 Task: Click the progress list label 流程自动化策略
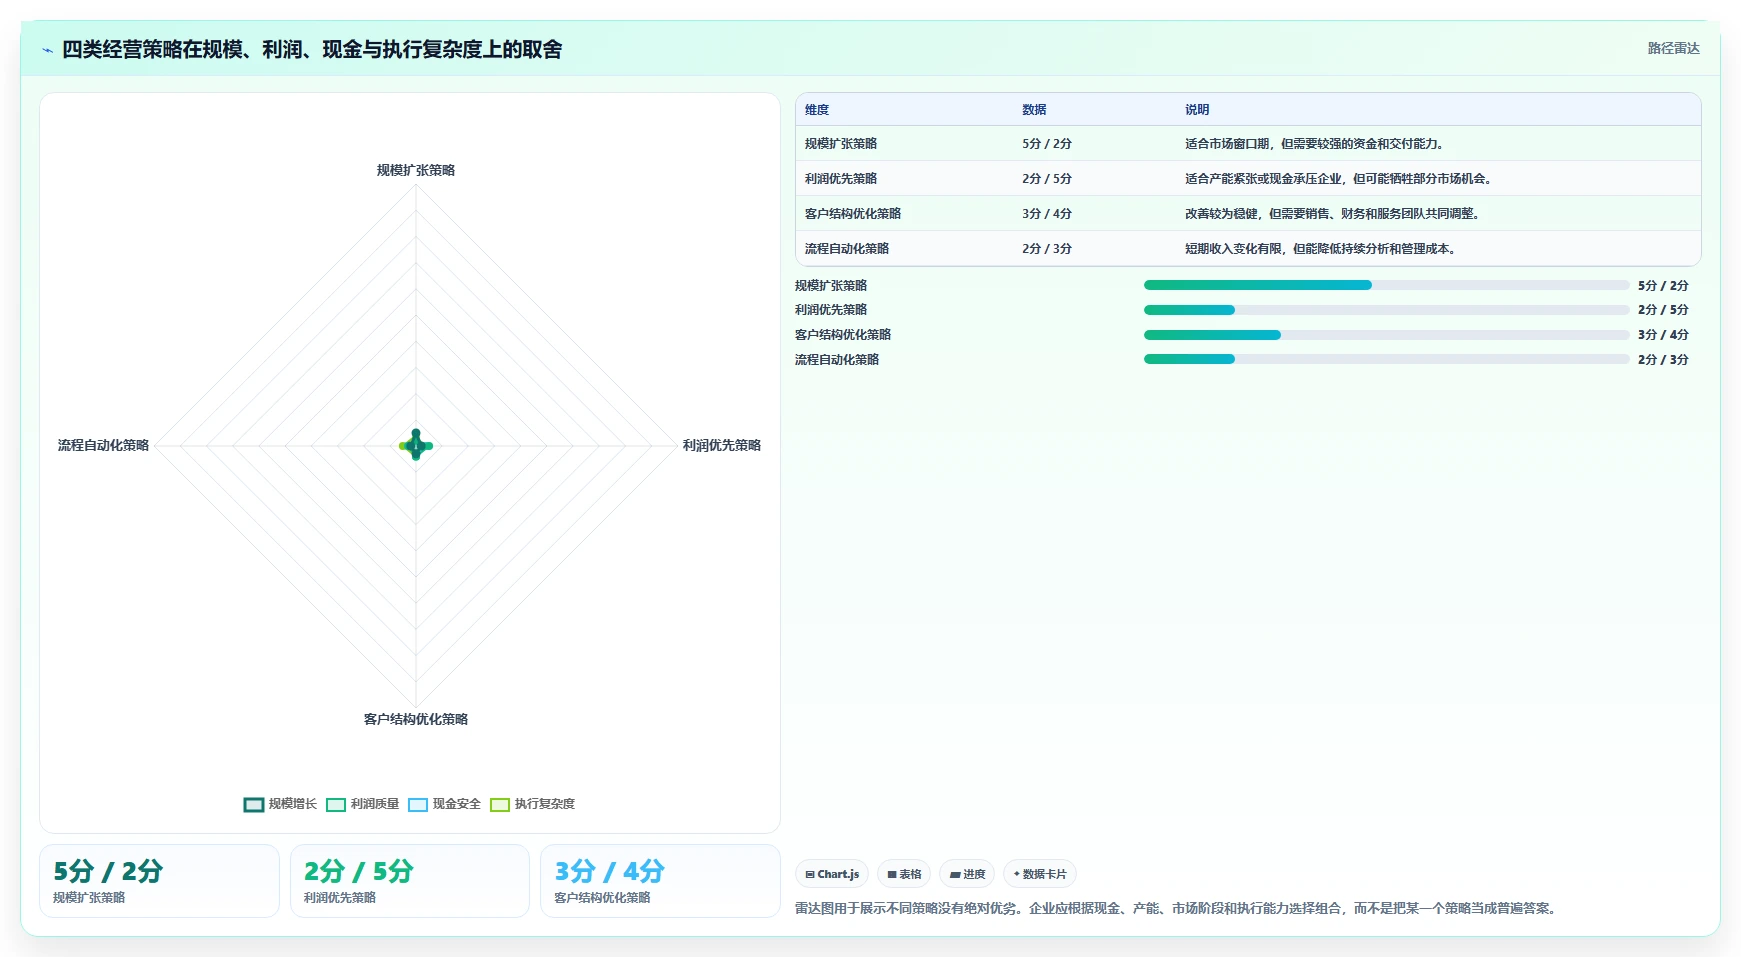click(837, 360)
